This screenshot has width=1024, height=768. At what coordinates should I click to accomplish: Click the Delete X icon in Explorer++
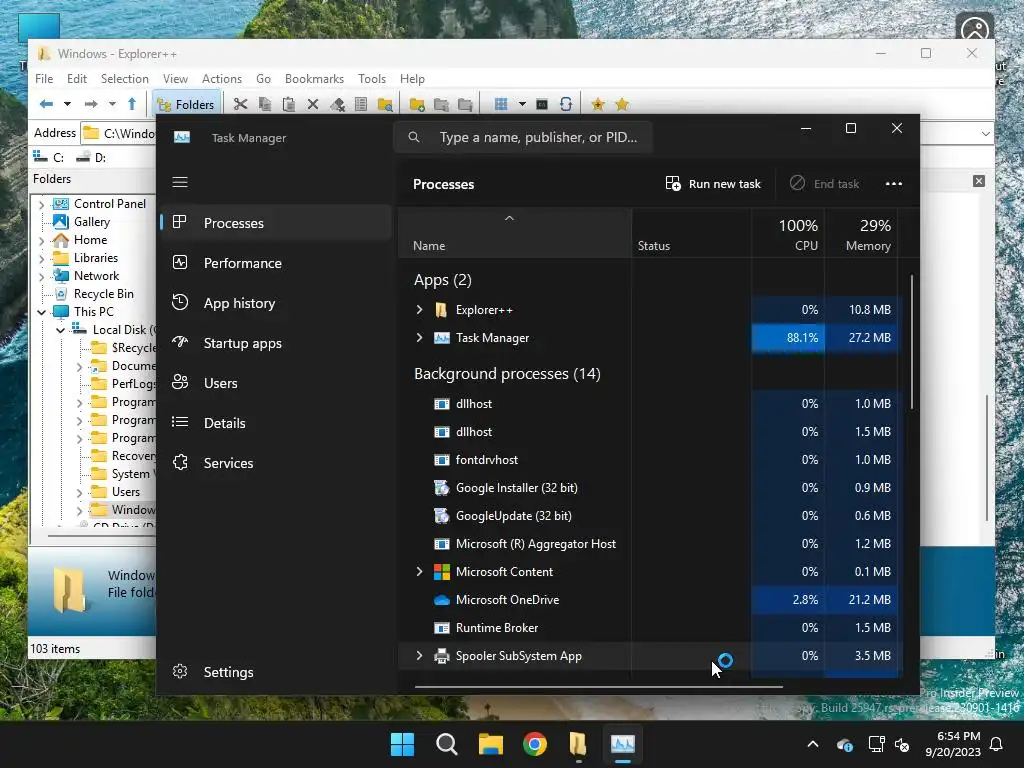[x=313, y=104]
